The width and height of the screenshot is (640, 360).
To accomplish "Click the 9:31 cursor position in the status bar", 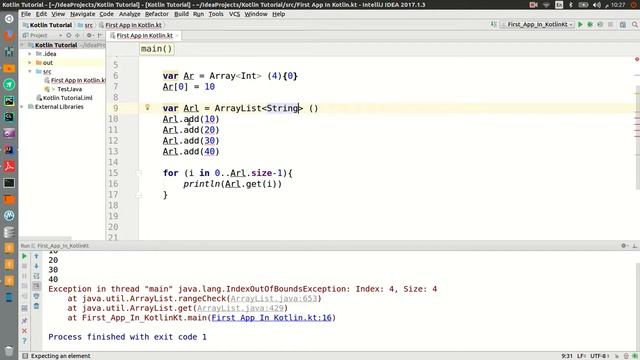I will pyautogui.click(x=567, y=356).
